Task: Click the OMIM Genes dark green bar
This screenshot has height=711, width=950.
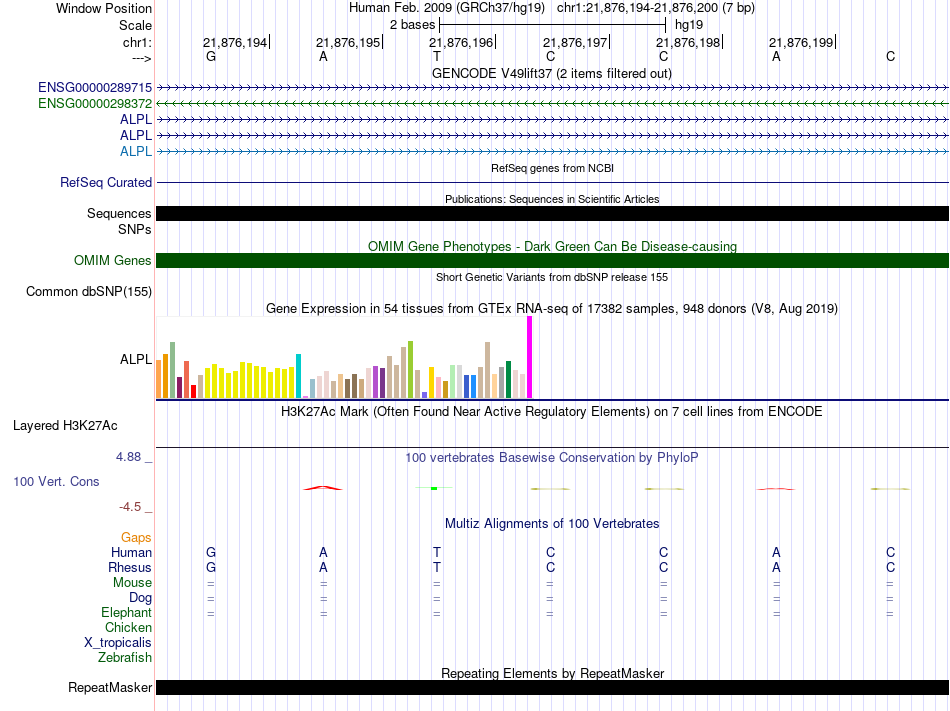Action: [x=552, y=260]
